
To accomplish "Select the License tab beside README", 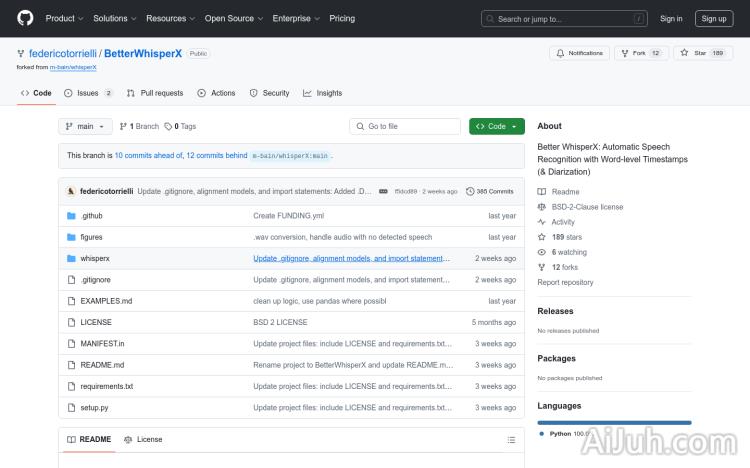I will tap(143, 439).
